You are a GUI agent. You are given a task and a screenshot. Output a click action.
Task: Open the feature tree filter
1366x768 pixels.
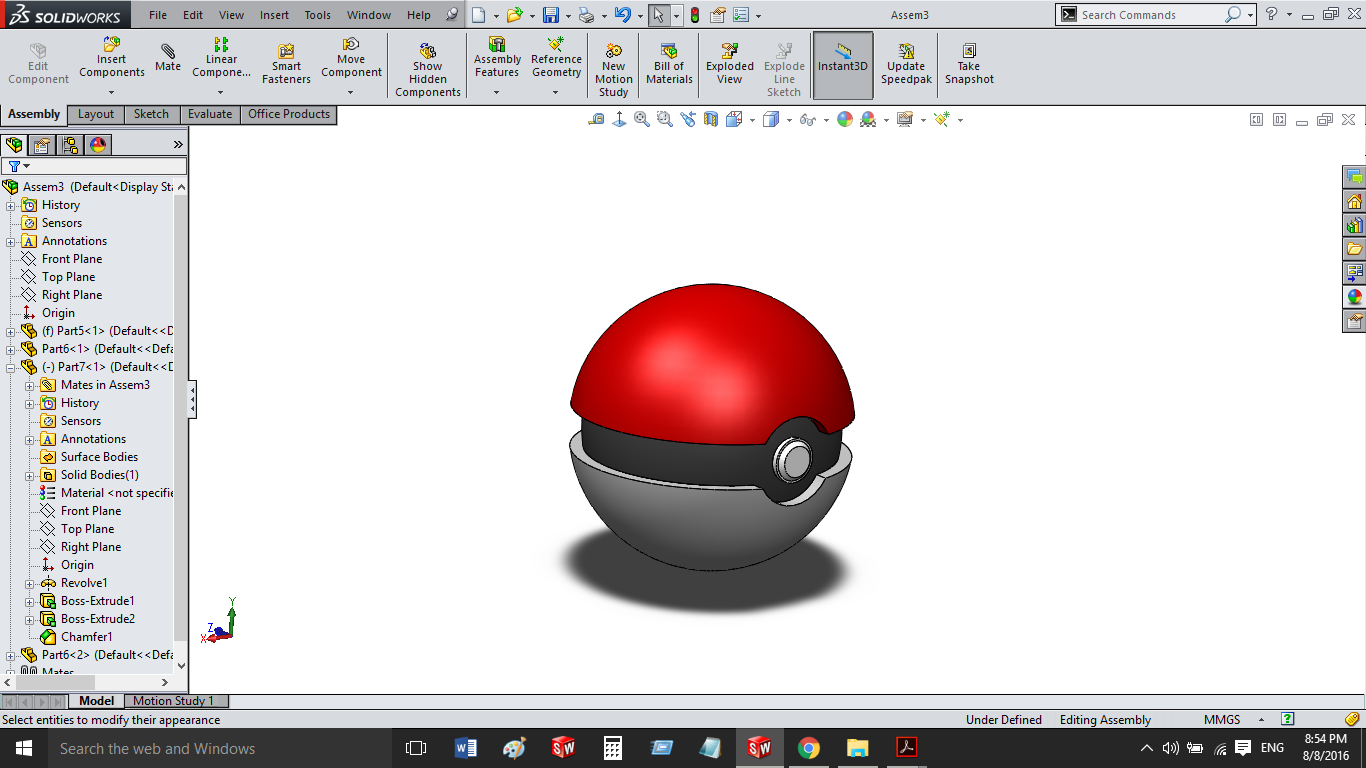[x=19, y=166]
